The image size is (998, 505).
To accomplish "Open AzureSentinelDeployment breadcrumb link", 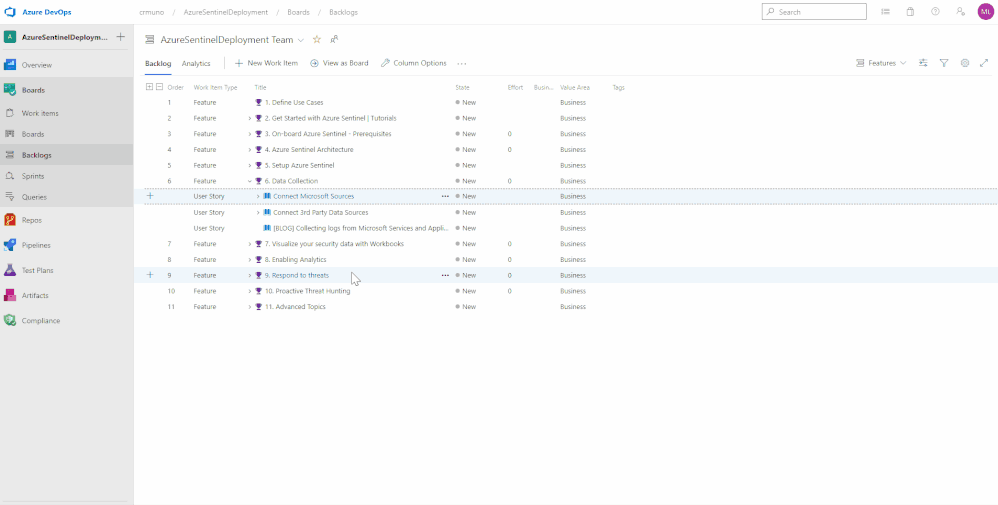I will [x=225, y=12].
